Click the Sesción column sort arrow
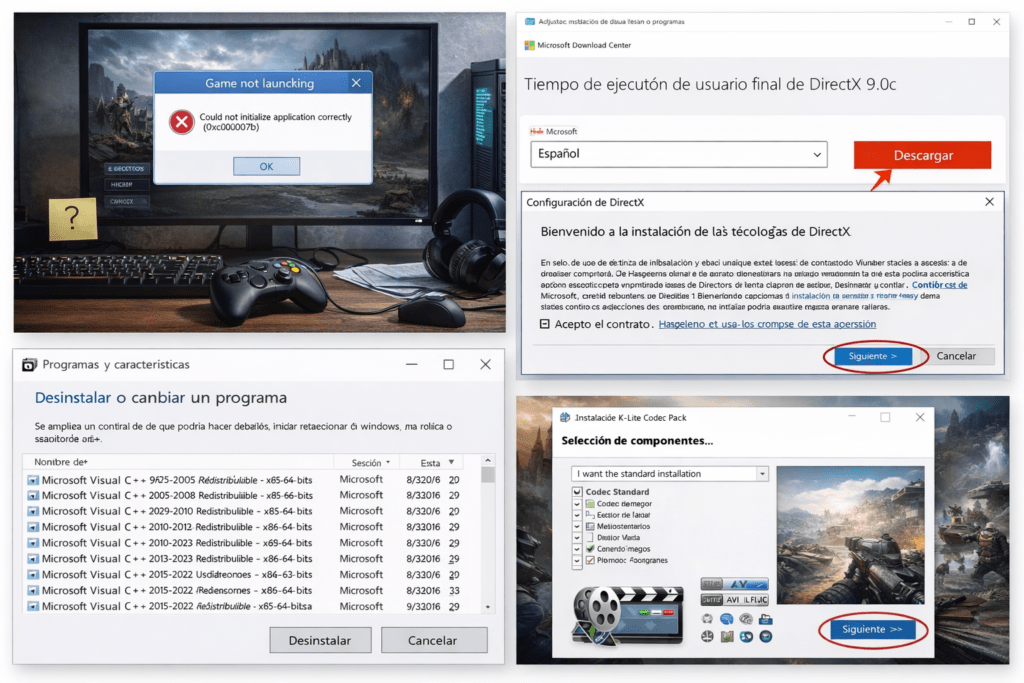 [x=388, y=462]
